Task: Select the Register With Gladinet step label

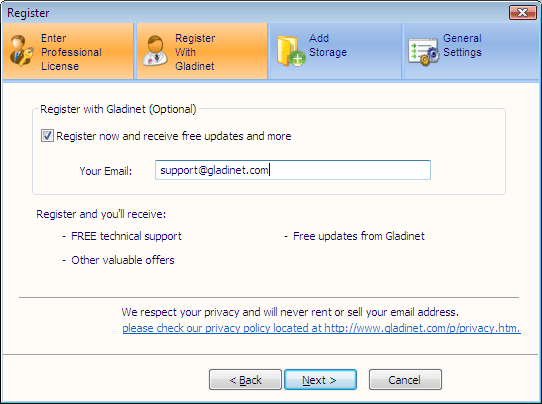Action: (195, 52)
